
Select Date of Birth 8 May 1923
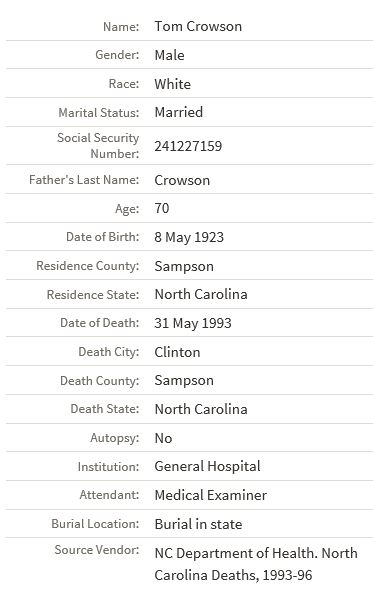pyautogui.click(x=189, y=237)
